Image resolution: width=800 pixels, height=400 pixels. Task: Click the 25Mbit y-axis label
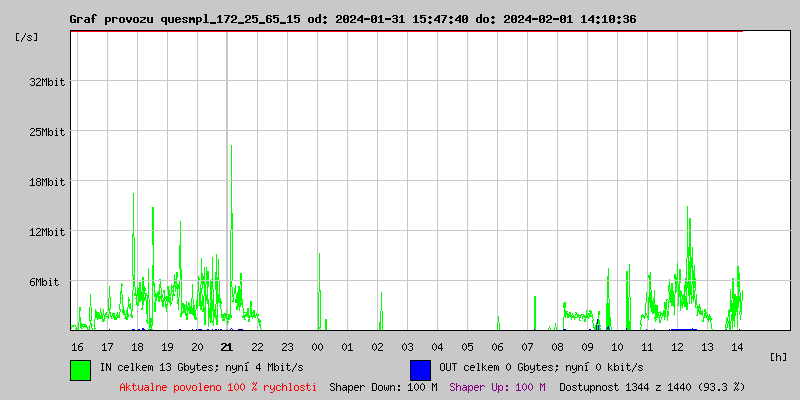point(47,132)
